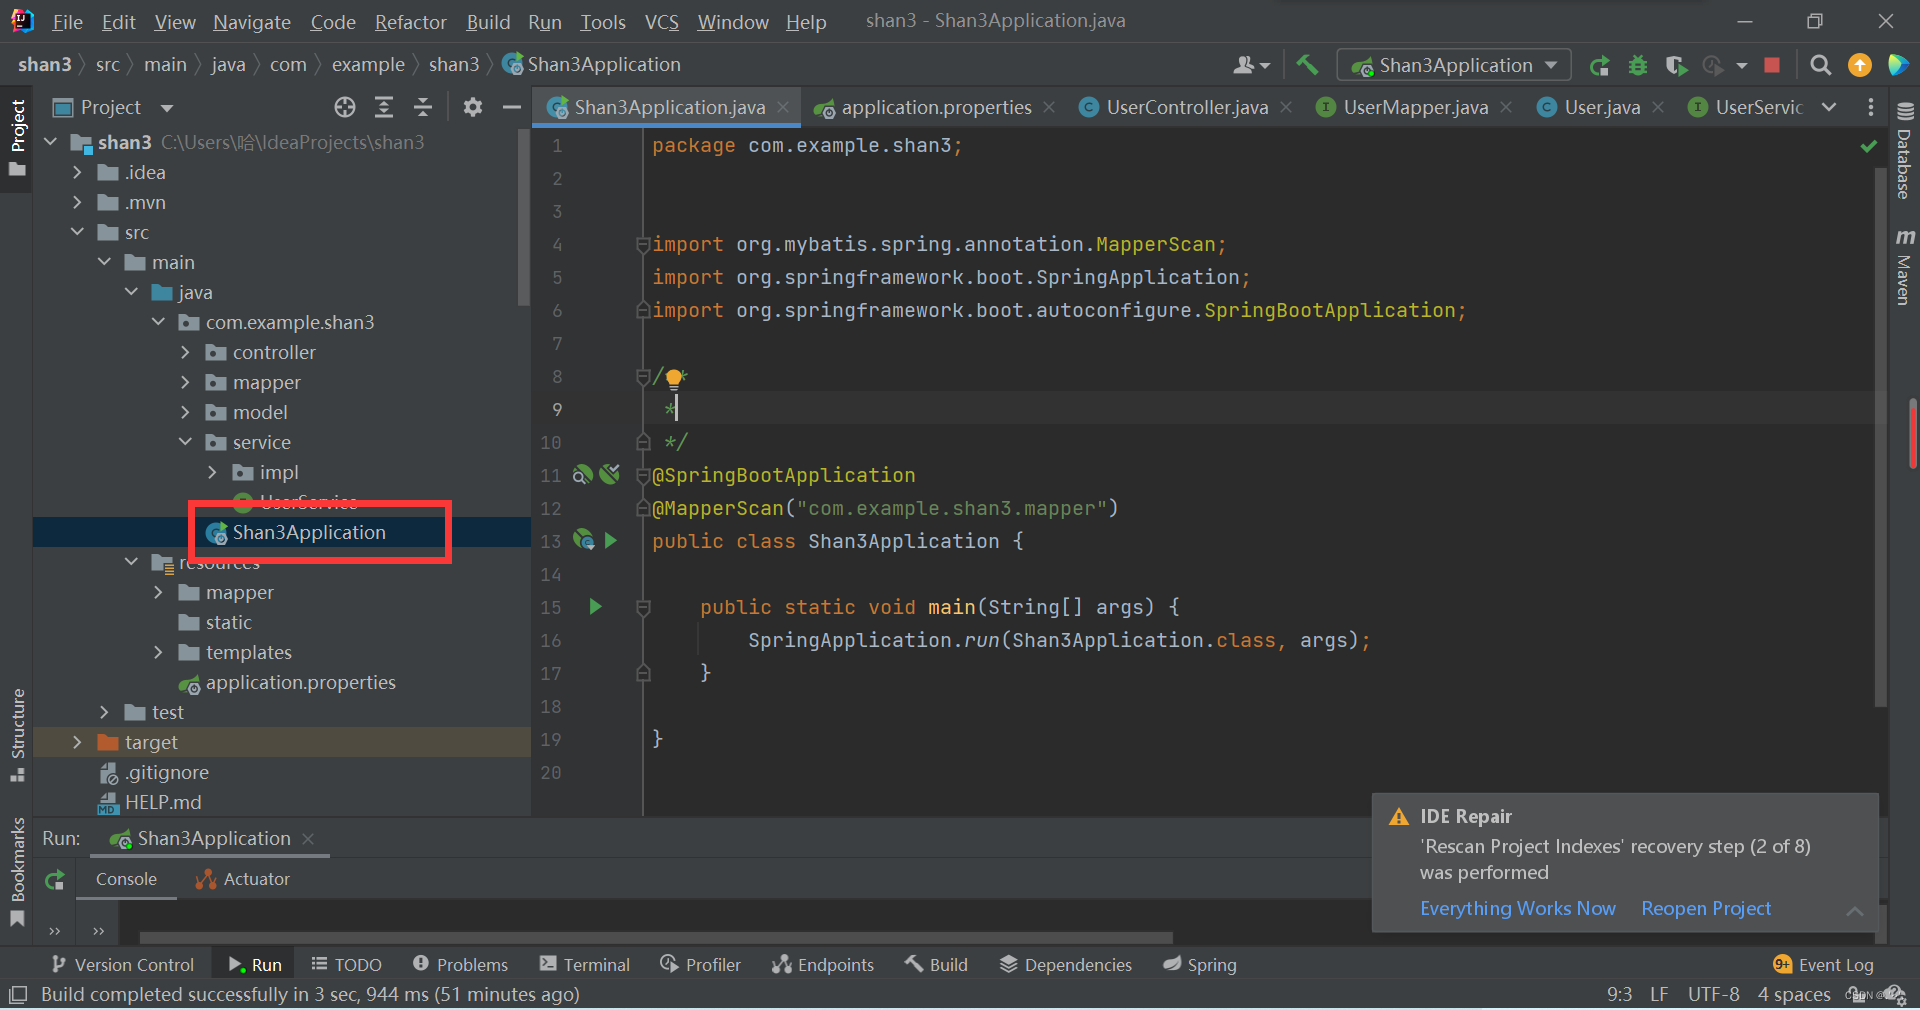Screen dimensions: 1920x1010
Task: Expand all in Project panel
Action: (x=384, y=107)
